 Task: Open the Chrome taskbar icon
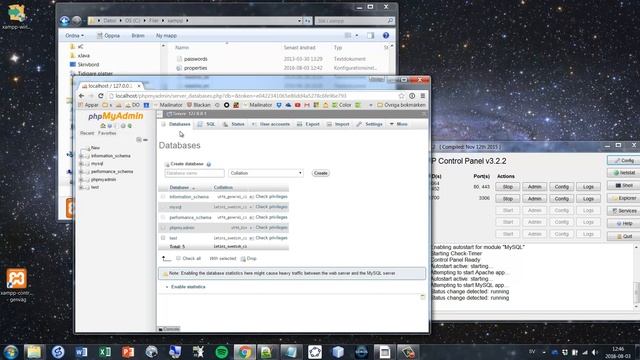[244, 352]
